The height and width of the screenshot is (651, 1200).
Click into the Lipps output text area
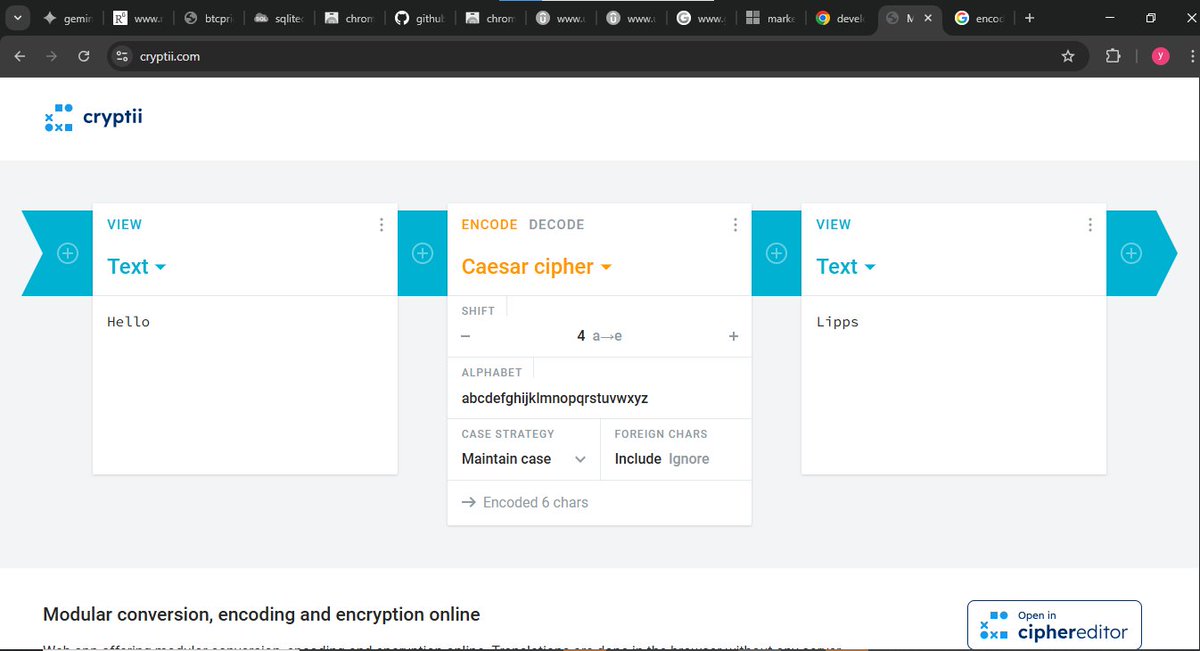(x=954, y=384)
